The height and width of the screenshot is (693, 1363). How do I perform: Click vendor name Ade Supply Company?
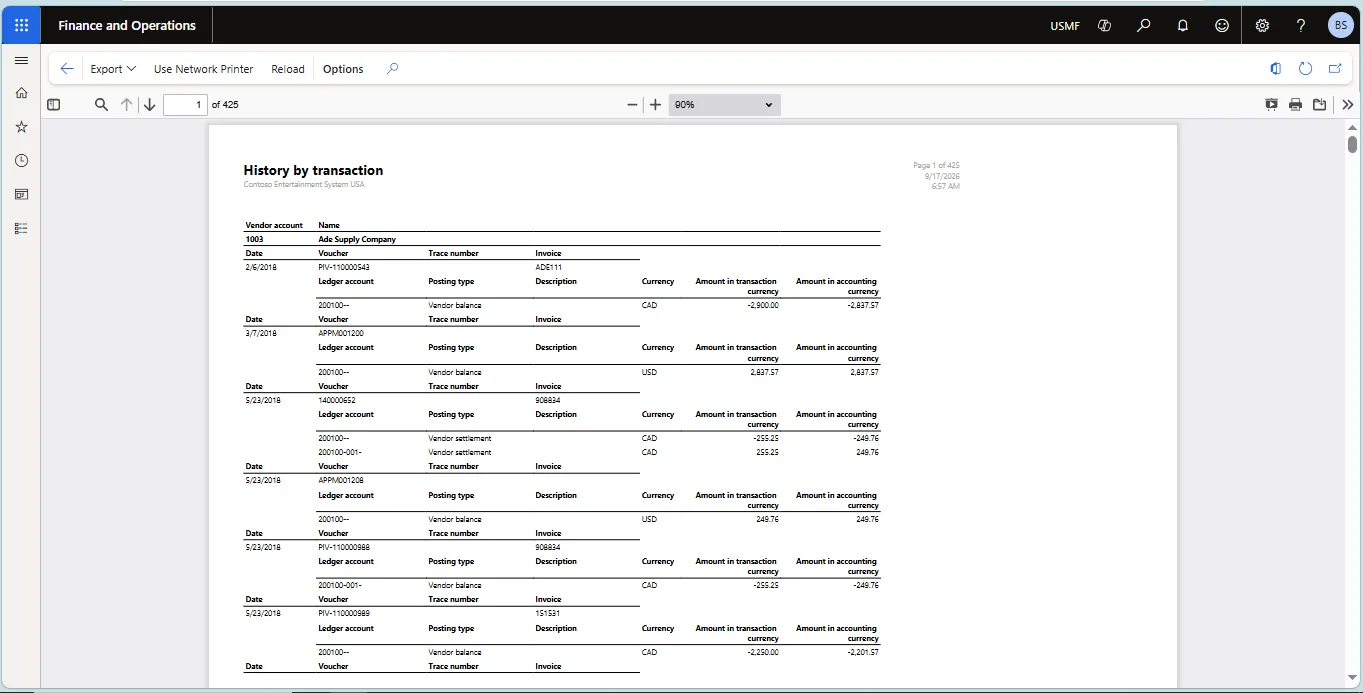point(357,239)
